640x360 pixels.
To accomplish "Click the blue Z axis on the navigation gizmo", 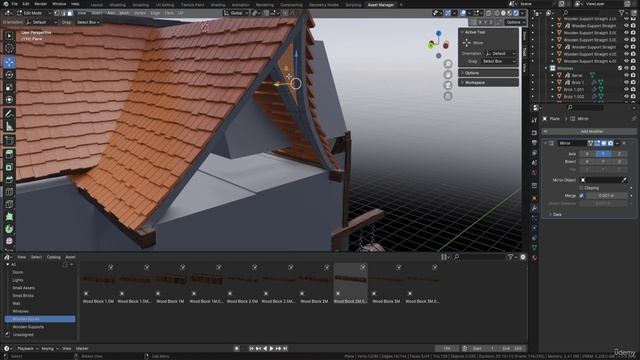I will point(438,33).
